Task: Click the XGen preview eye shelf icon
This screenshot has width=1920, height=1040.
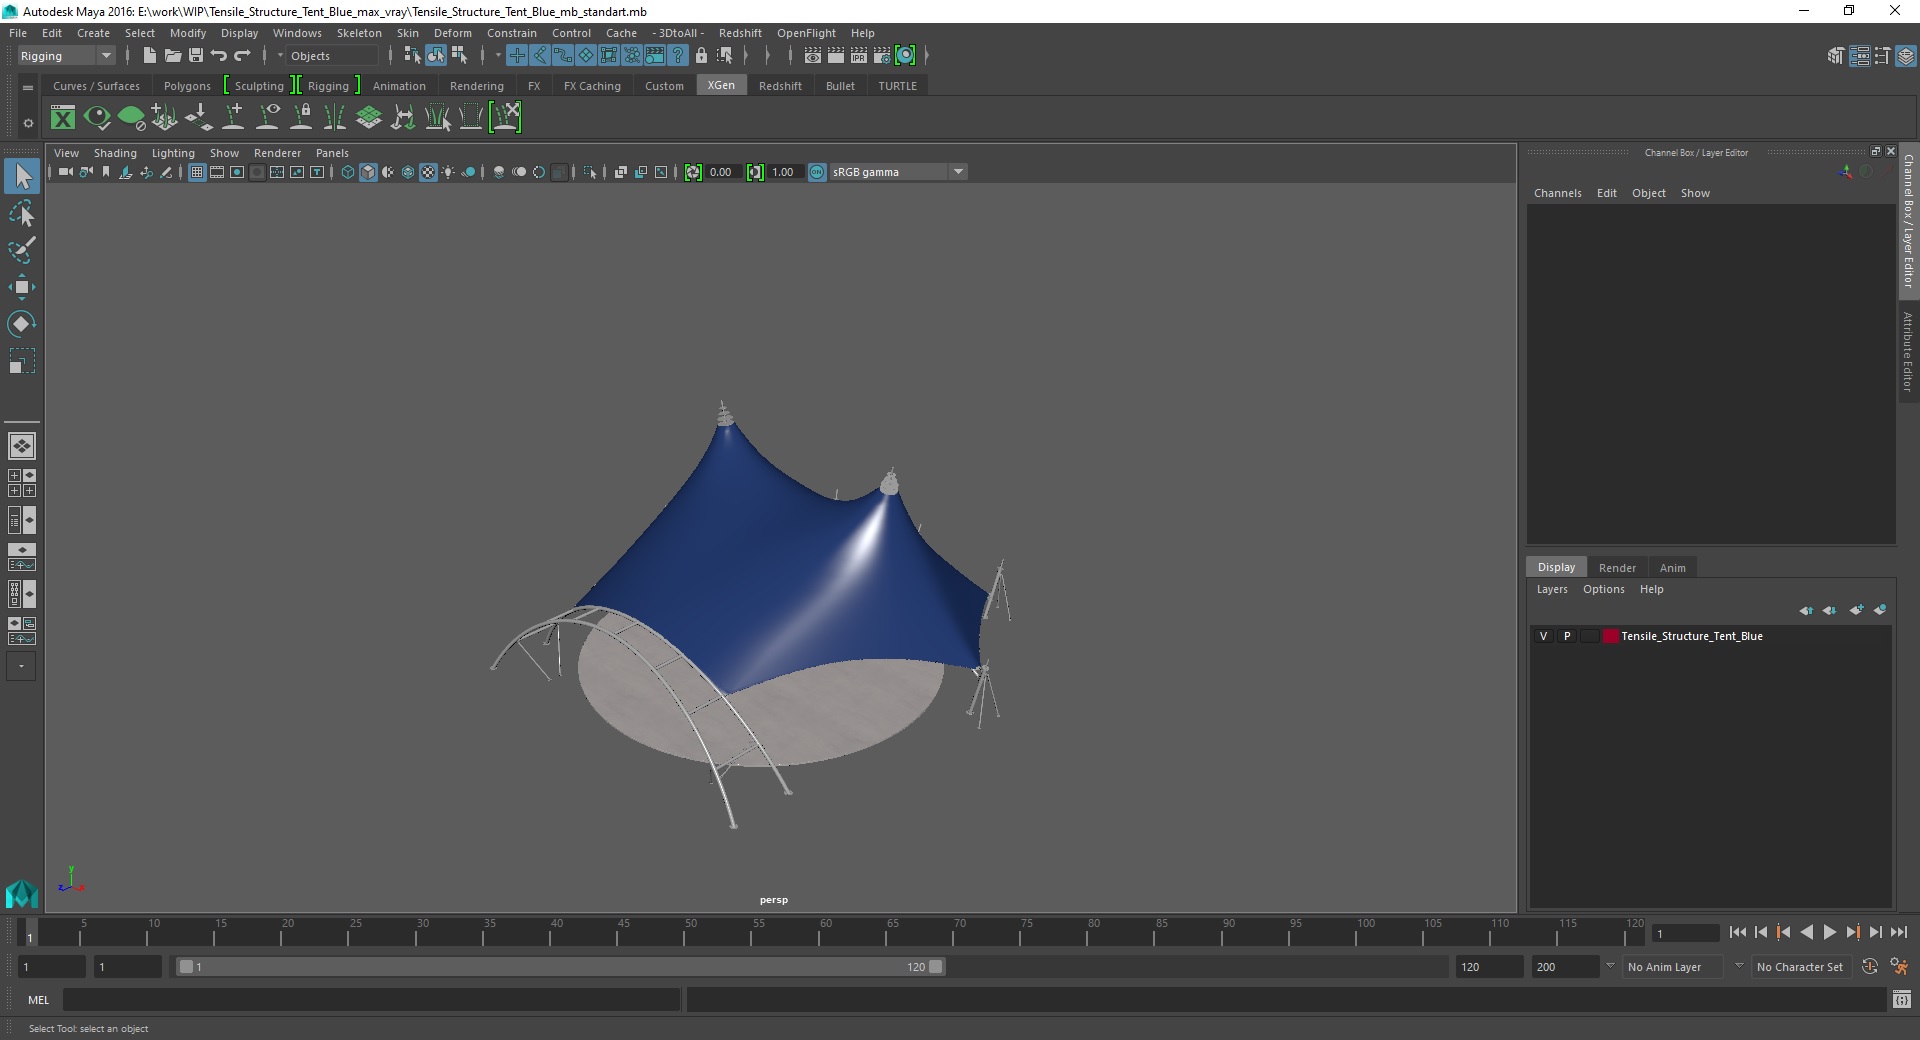Action: (x=97, y=118)
